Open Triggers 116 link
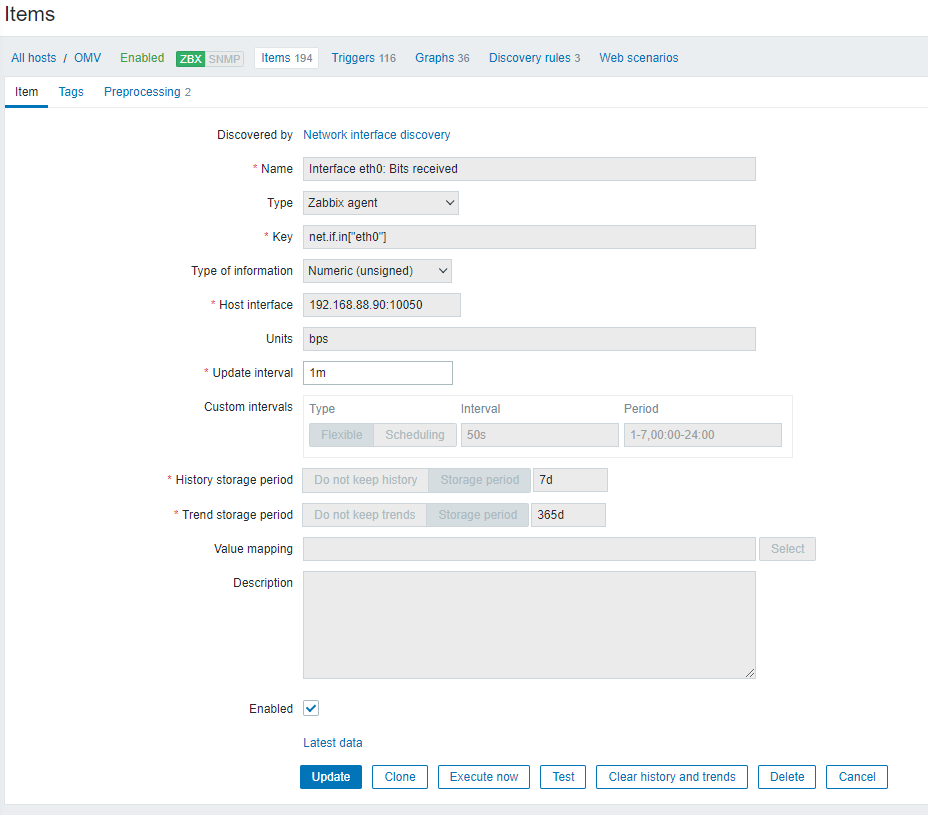Viewport: 928px width, 815px height. 363,58
